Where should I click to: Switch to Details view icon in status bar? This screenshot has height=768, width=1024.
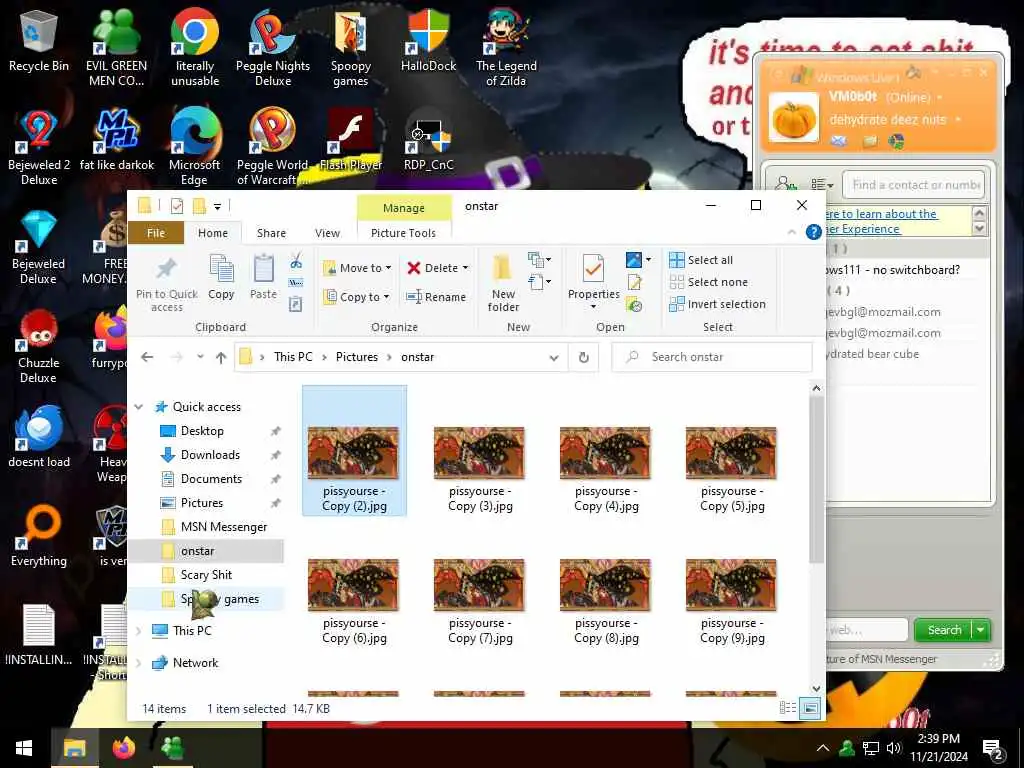coord(788,708)
